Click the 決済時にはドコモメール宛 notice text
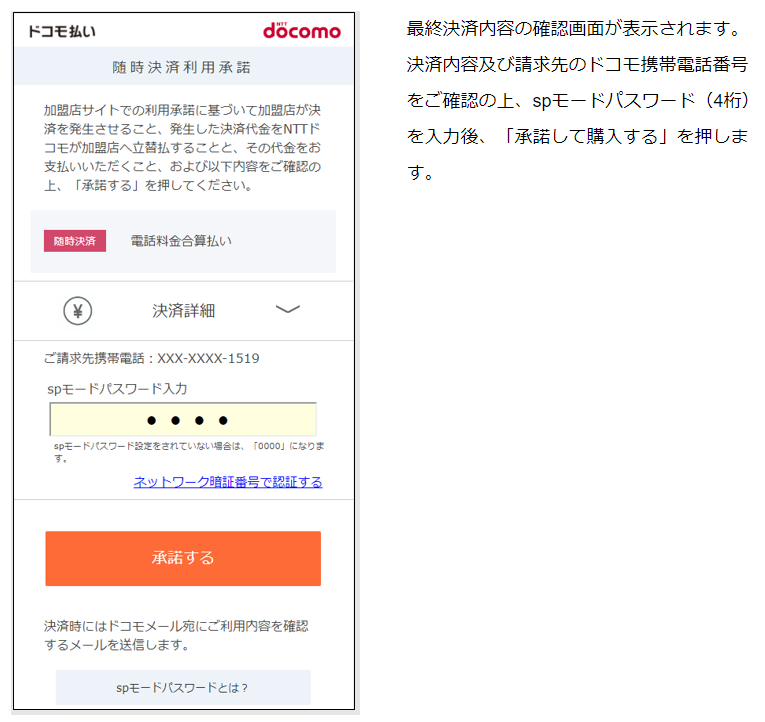Image resolution: width=765 pixels, height=722 pixels. 176,635
